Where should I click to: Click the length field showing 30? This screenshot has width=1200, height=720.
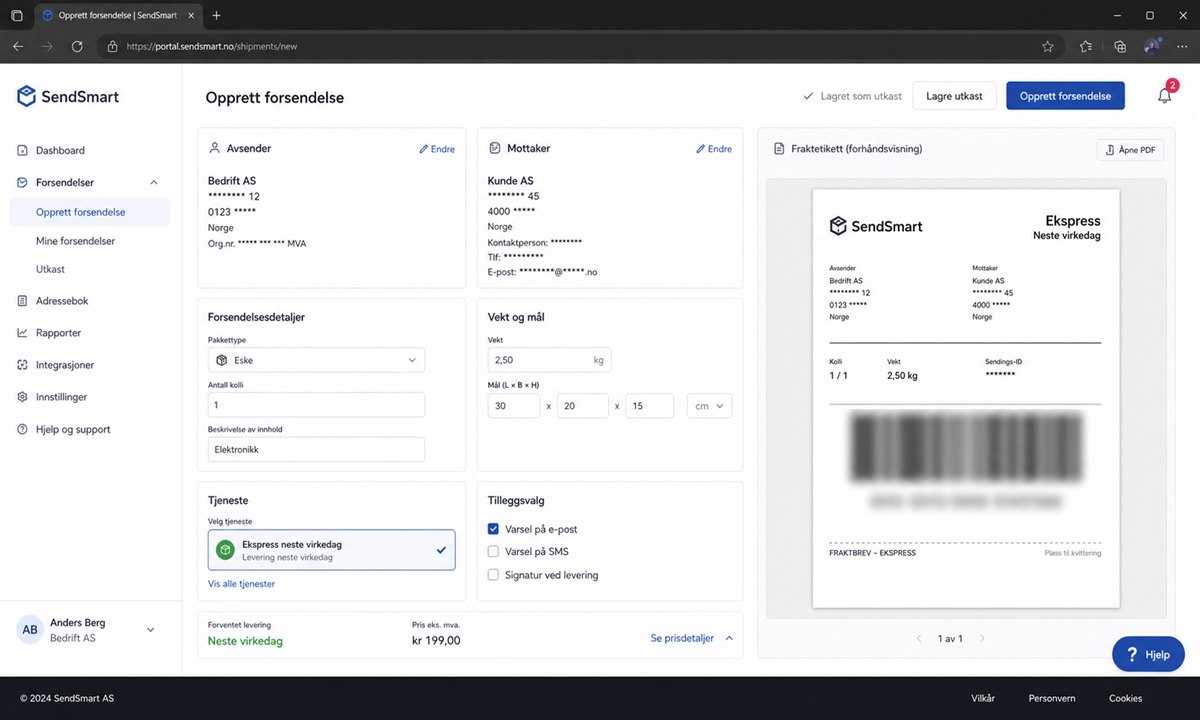click(x=514, y=406)
